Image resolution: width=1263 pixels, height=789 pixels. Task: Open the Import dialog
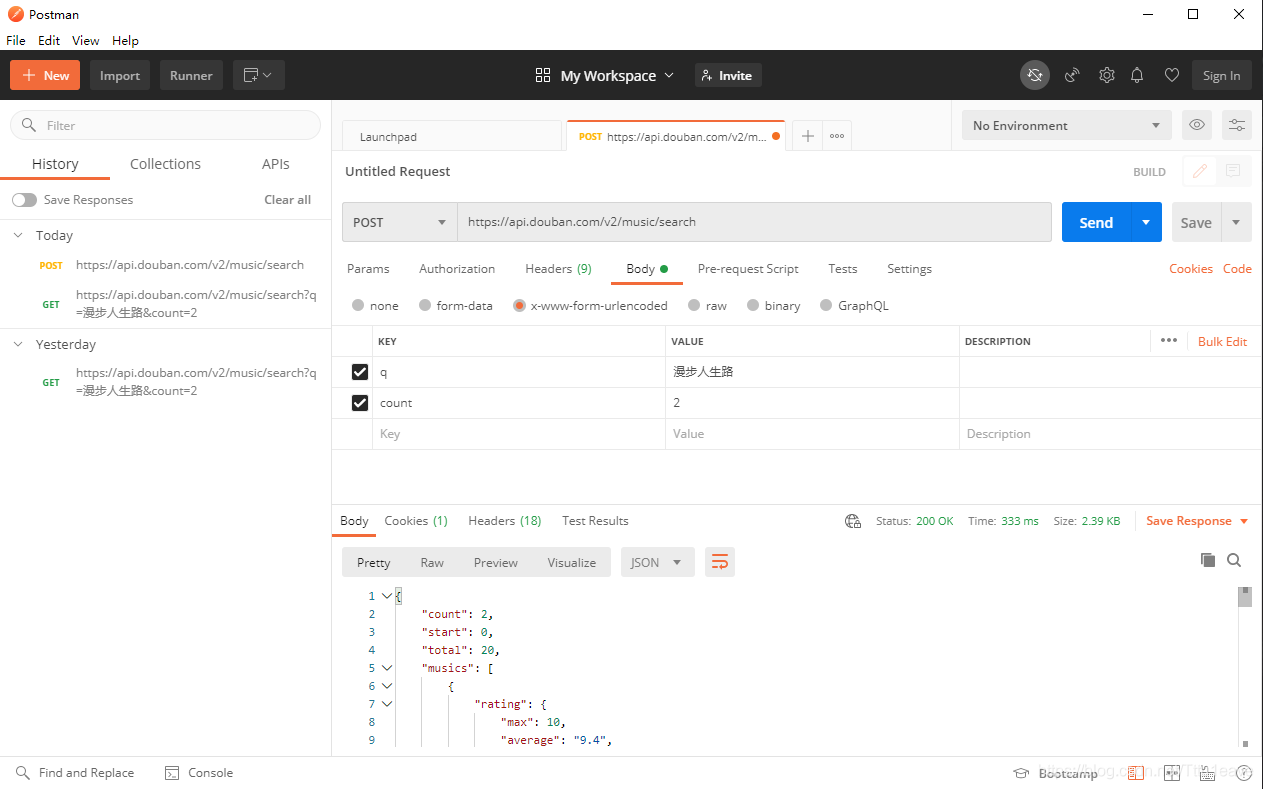120,75
